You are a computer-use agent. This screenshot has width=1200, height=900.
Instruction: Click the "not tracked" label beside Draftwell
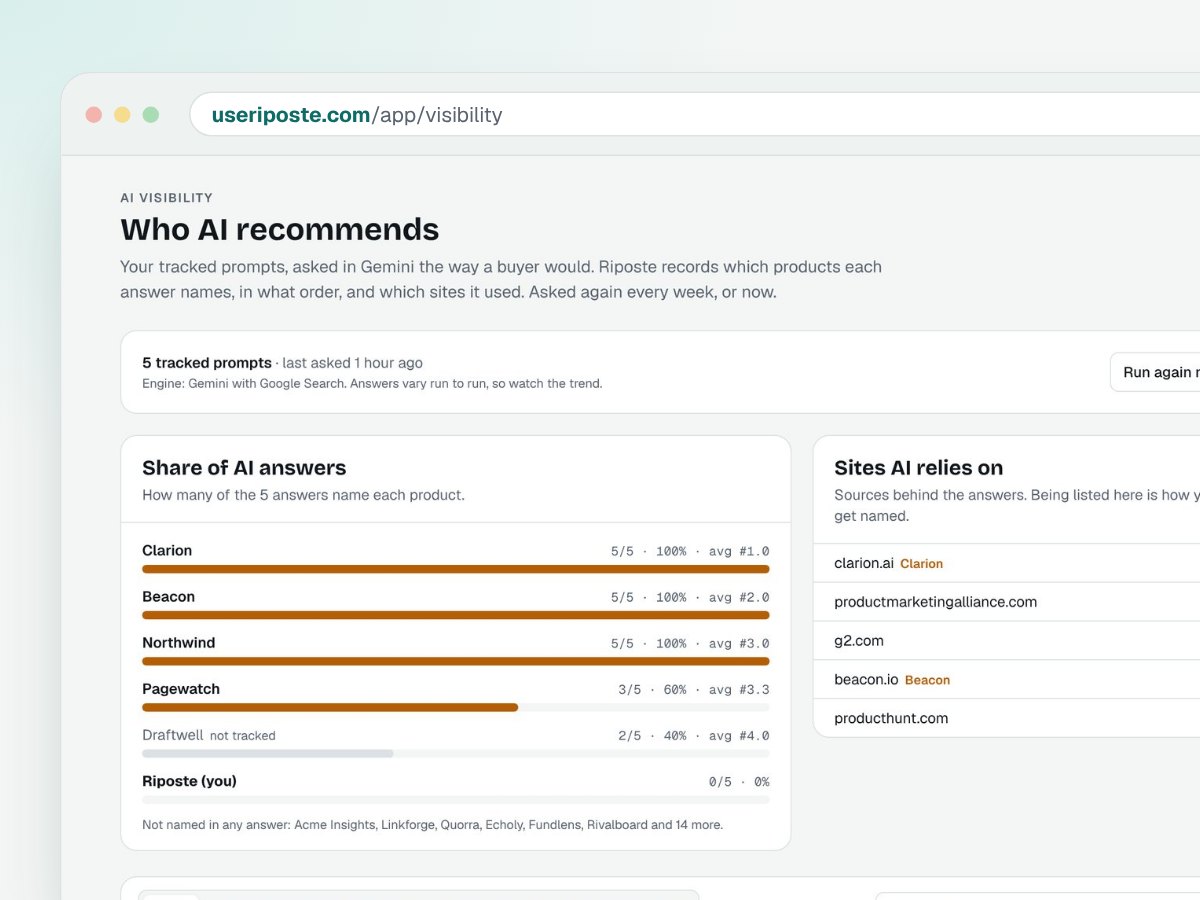(243, 736)
